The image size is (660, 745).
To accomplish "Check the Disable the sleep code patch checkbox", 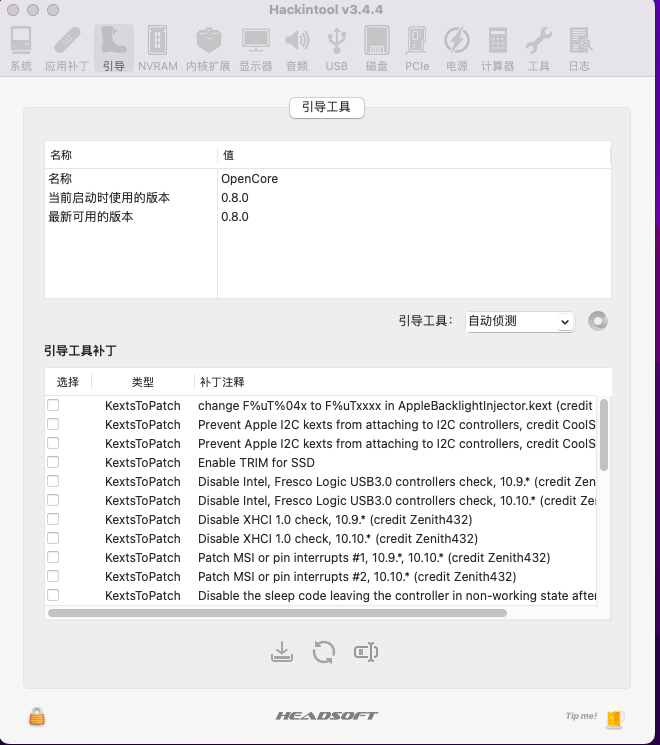I will [53, 595].
